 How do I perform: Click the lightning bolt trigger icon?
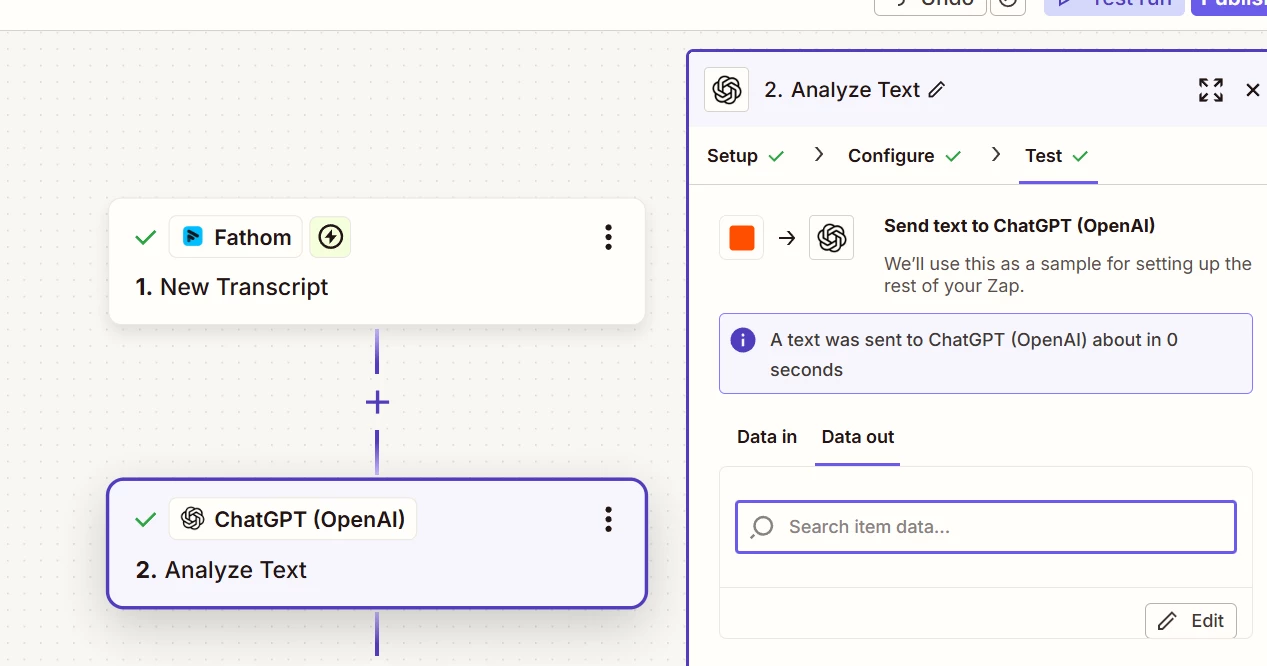(330, 237)
